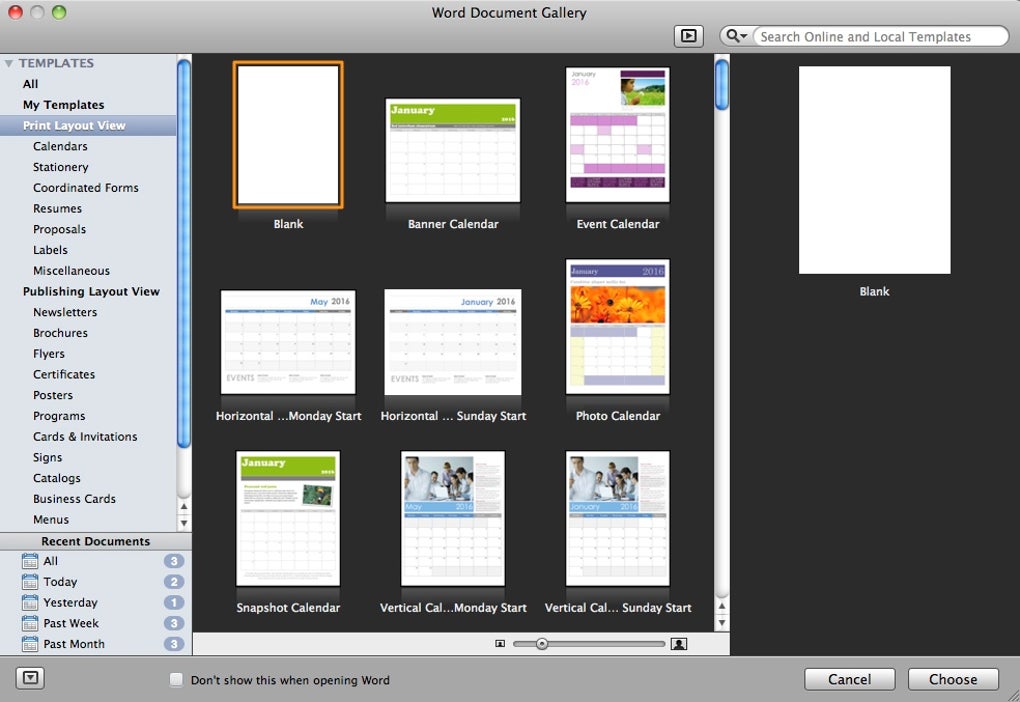Click the sidebar vertical scrollbar thumb
This screenshot has height=702, width=1020.
(184, 254)
